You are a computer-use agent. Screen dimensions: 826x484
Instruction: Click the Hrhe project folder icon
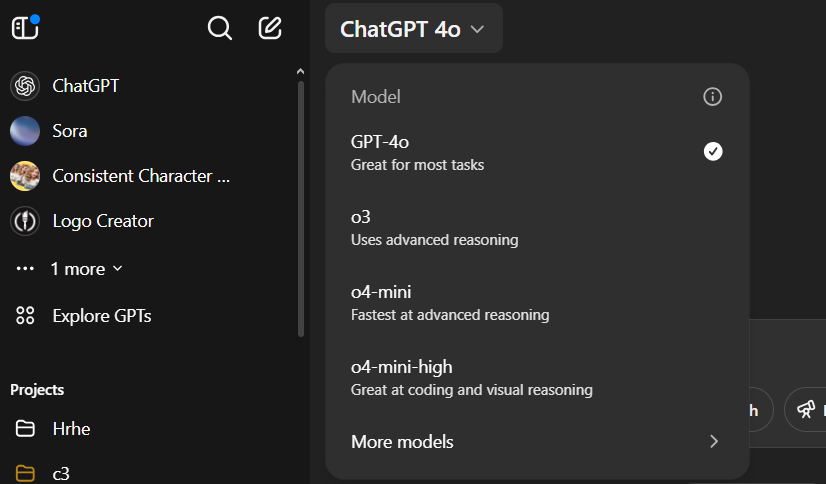[x=25, y=429]
